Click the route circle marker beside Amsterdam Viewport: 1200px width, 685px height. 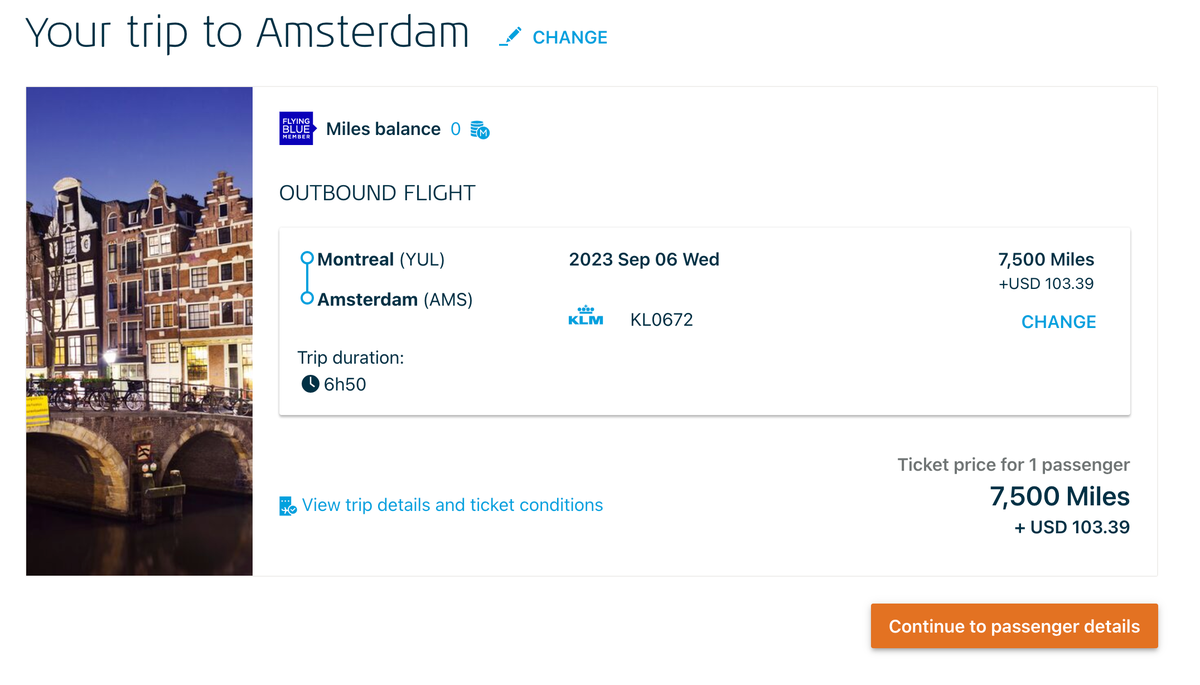click(307, 298)
